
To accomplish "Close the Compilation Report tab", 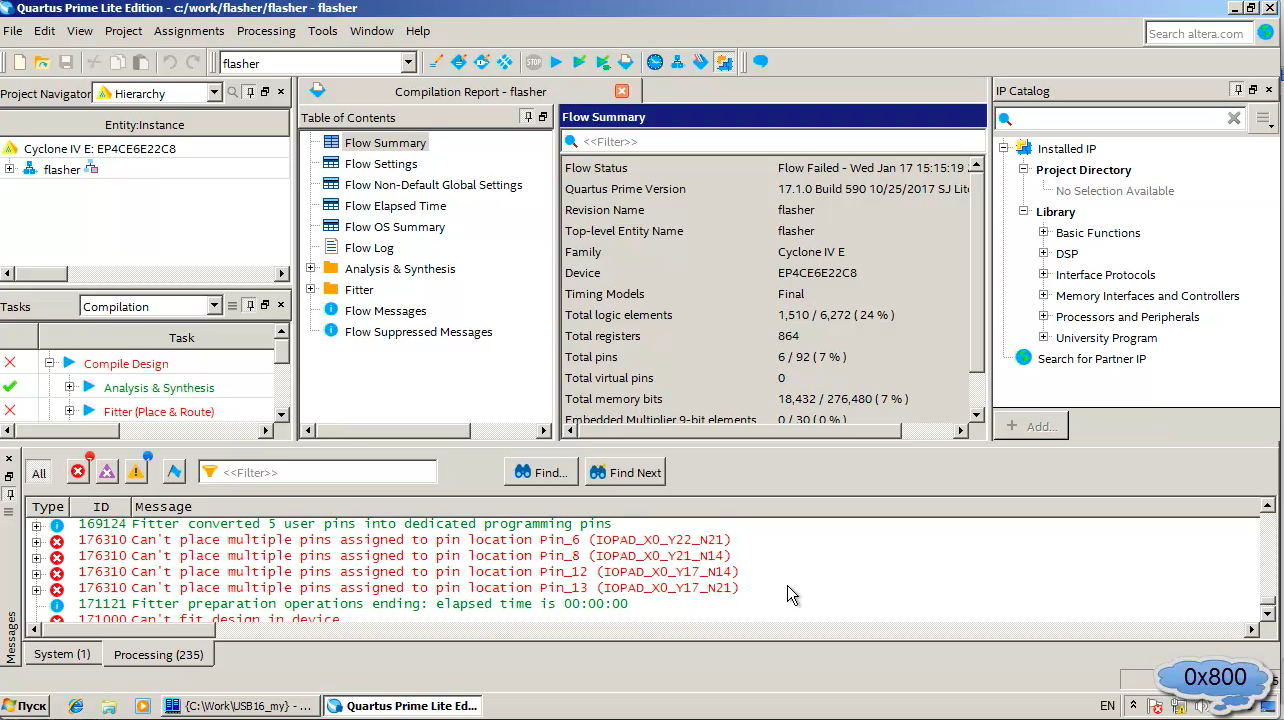I will click(x=622, y=91).
